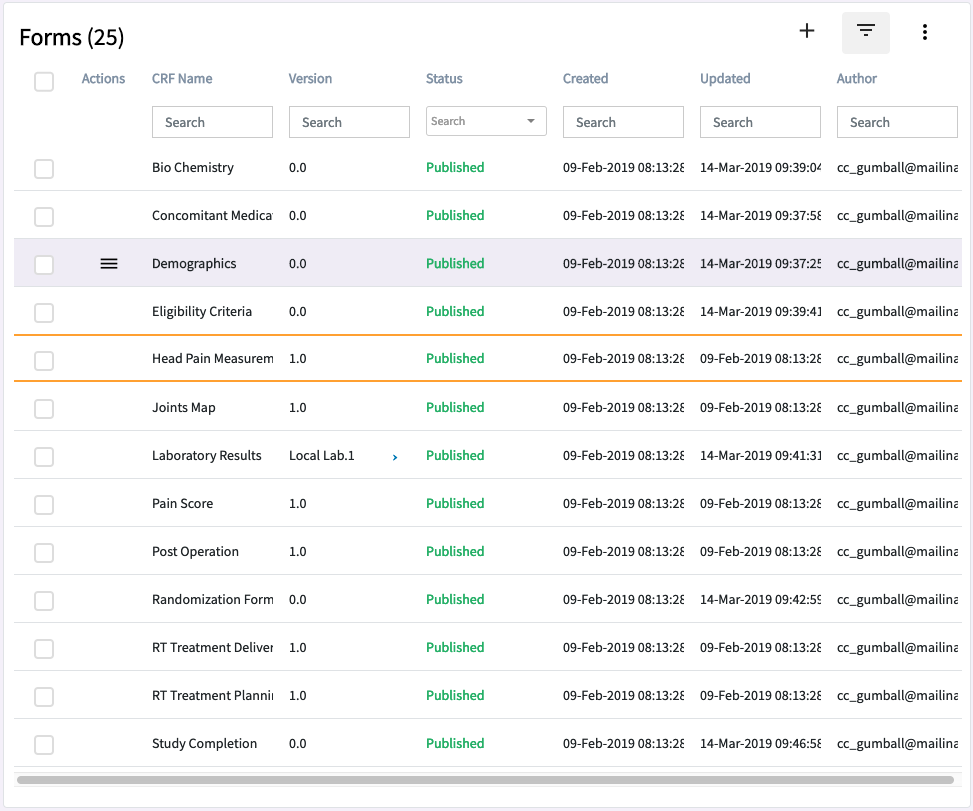Open the Eligibility Criteria form
Viewport: 973px width, 811px height.
coord(202,312)
